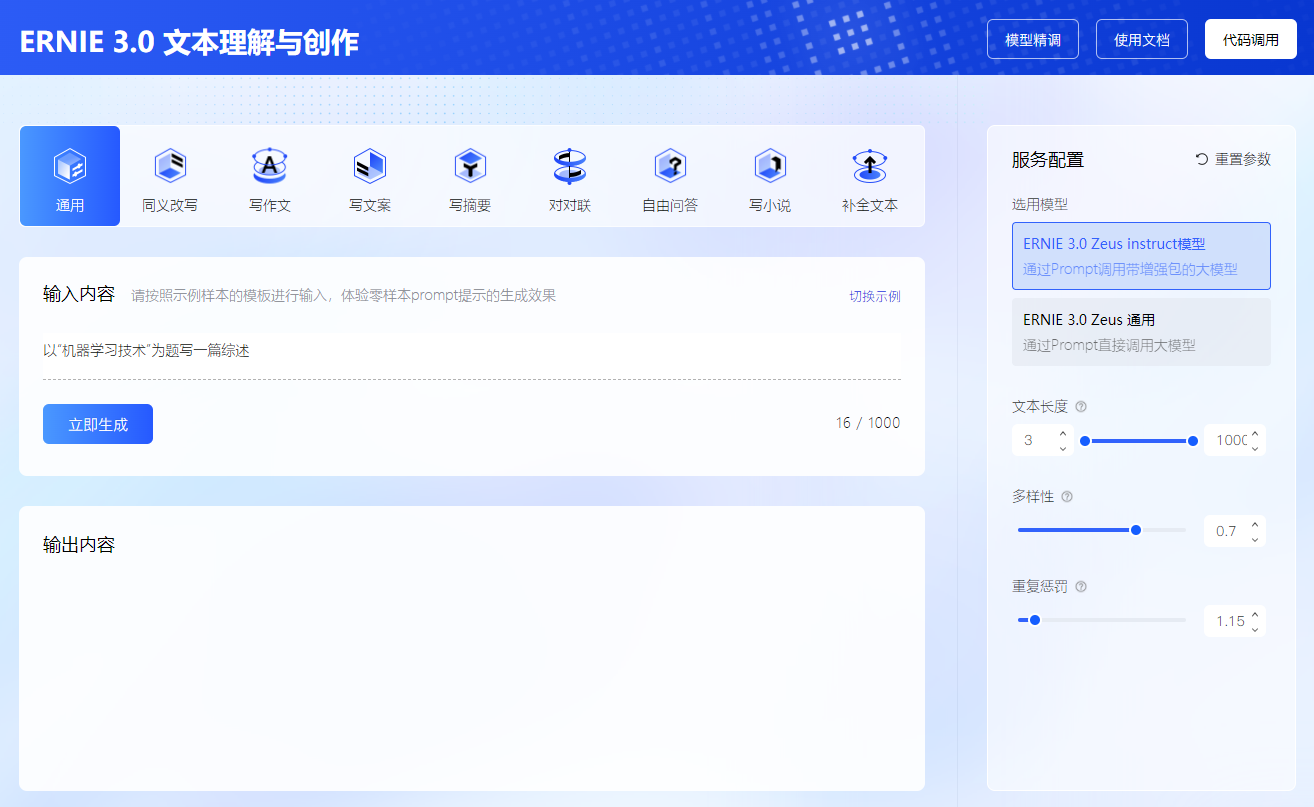Click the 对对联 couplet icon
1314x807 pixels.
570,166
